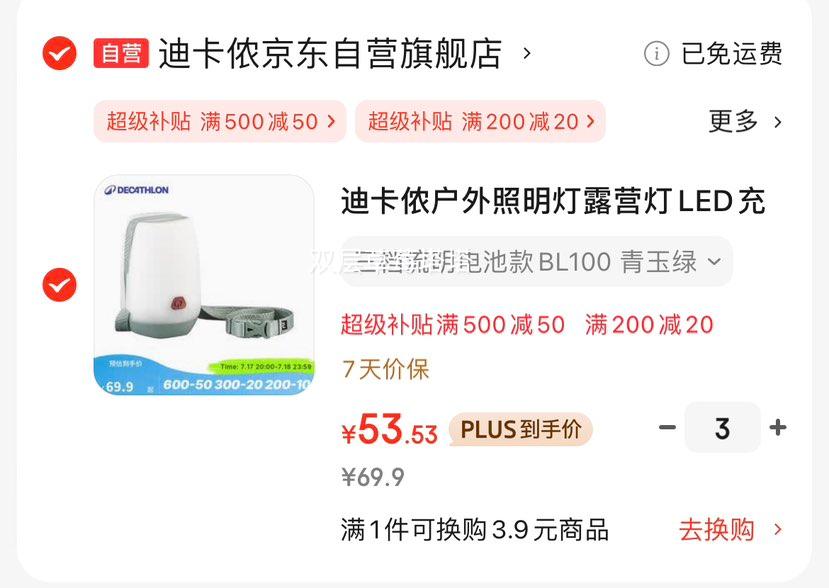Uncheck the store-level red selection circle
This screenshot has width=829, height=588.
[59, 53]
